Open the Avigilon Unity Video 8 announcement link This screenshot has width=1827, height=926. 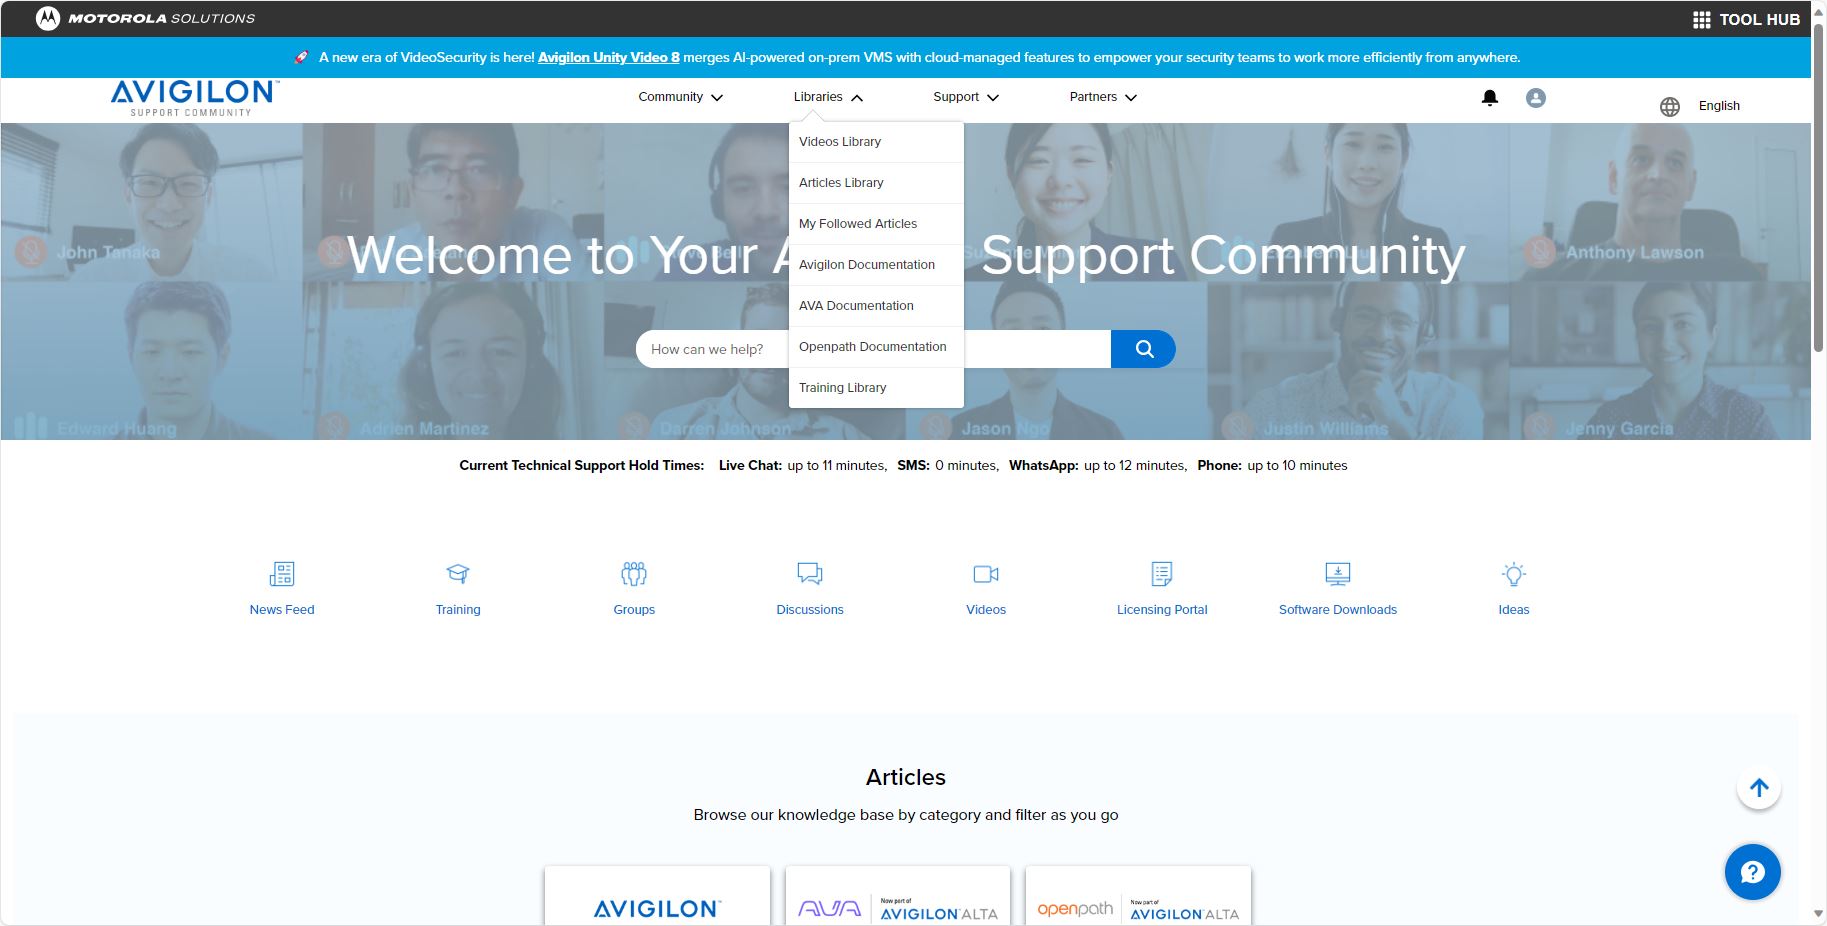point(607,57)
